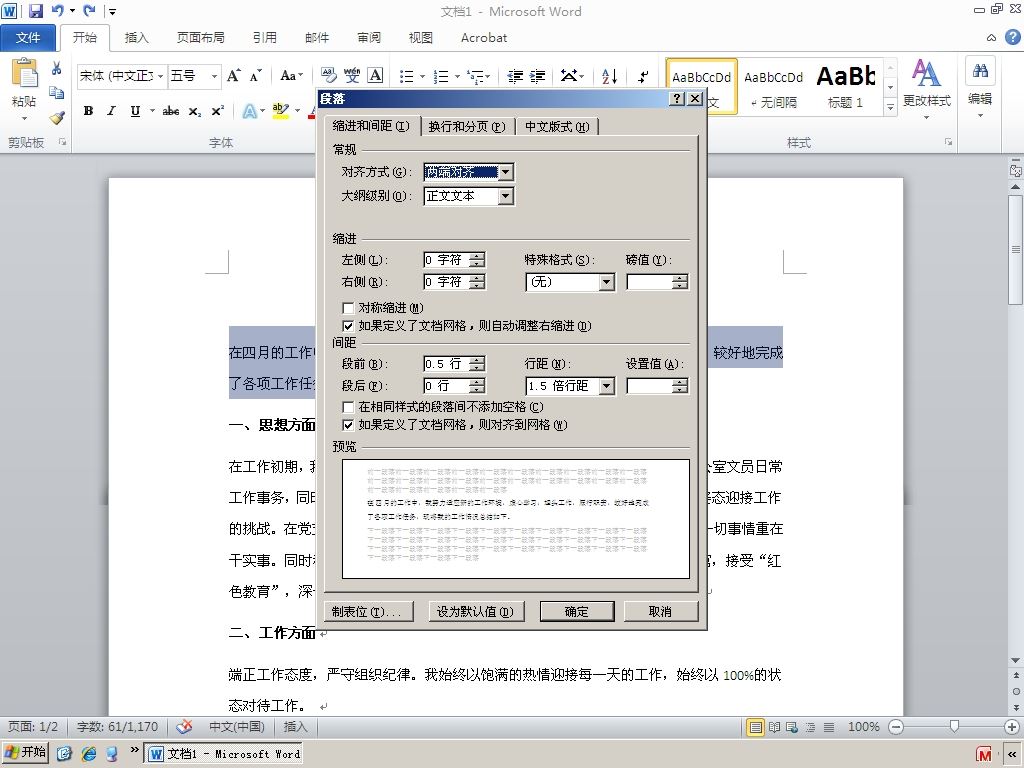Click the Copy icon in clipboard group

57,93
